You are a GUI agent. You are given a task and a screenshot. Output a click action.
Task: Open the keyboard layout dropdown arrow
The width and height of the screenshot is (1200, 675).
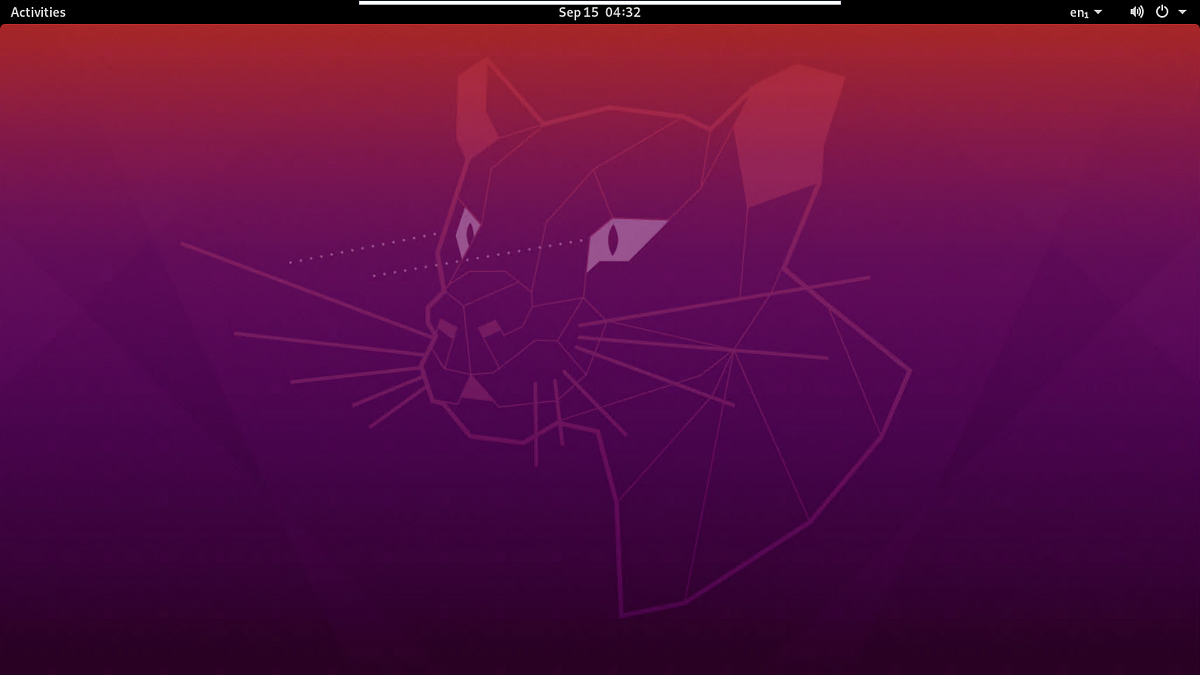point(1098,12)
